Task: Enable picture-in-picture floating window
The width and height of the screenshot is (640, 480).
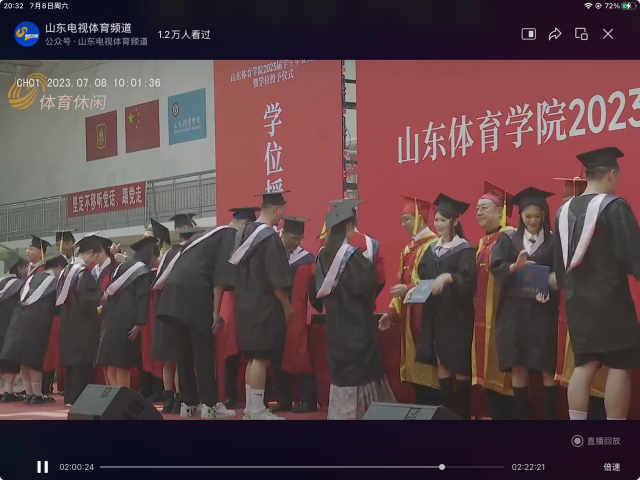Action: [x=581, y=34]
